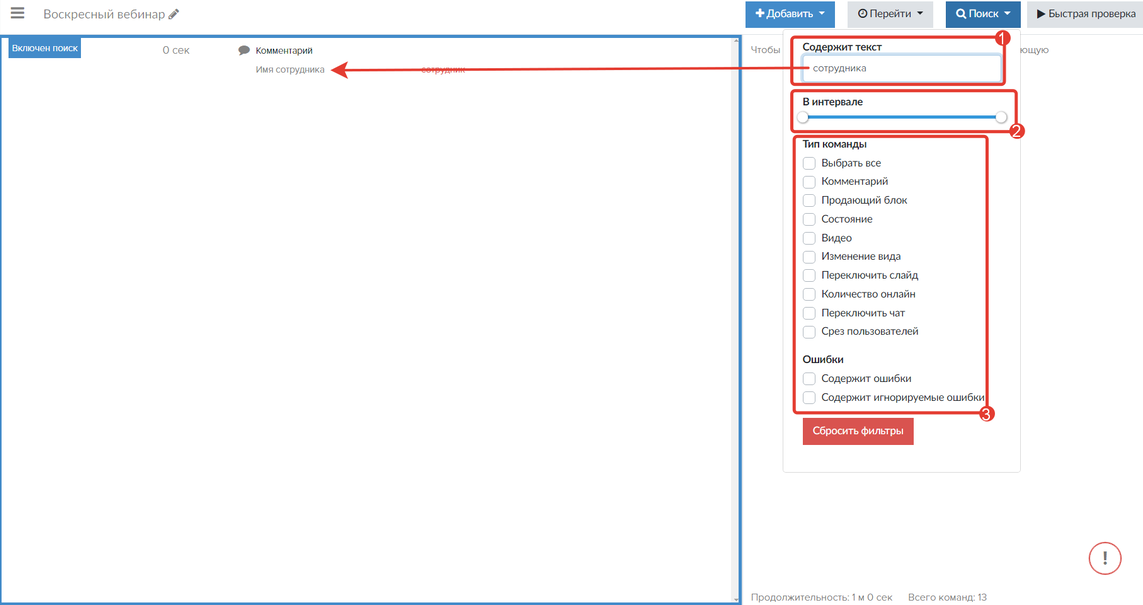Enable the Содержит ошибки checkbox
This screenshot has height=605, width=1143.
pos(809,379)
